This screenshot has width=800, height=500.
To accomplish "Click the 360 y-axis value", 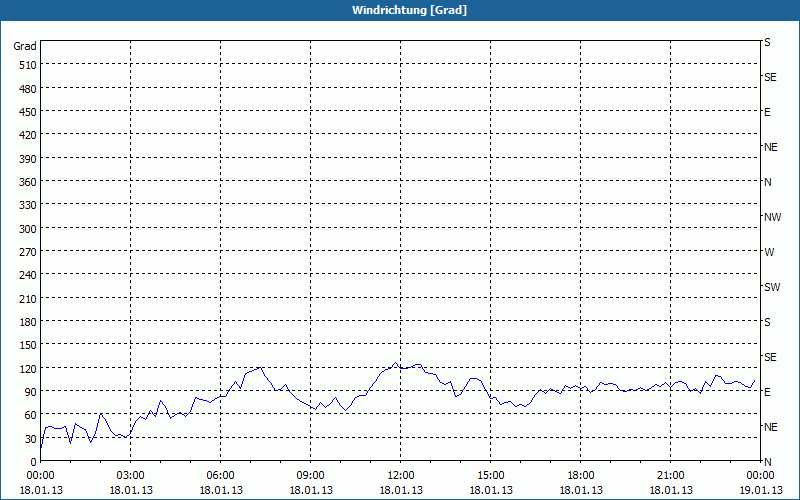I will (28, 182).
